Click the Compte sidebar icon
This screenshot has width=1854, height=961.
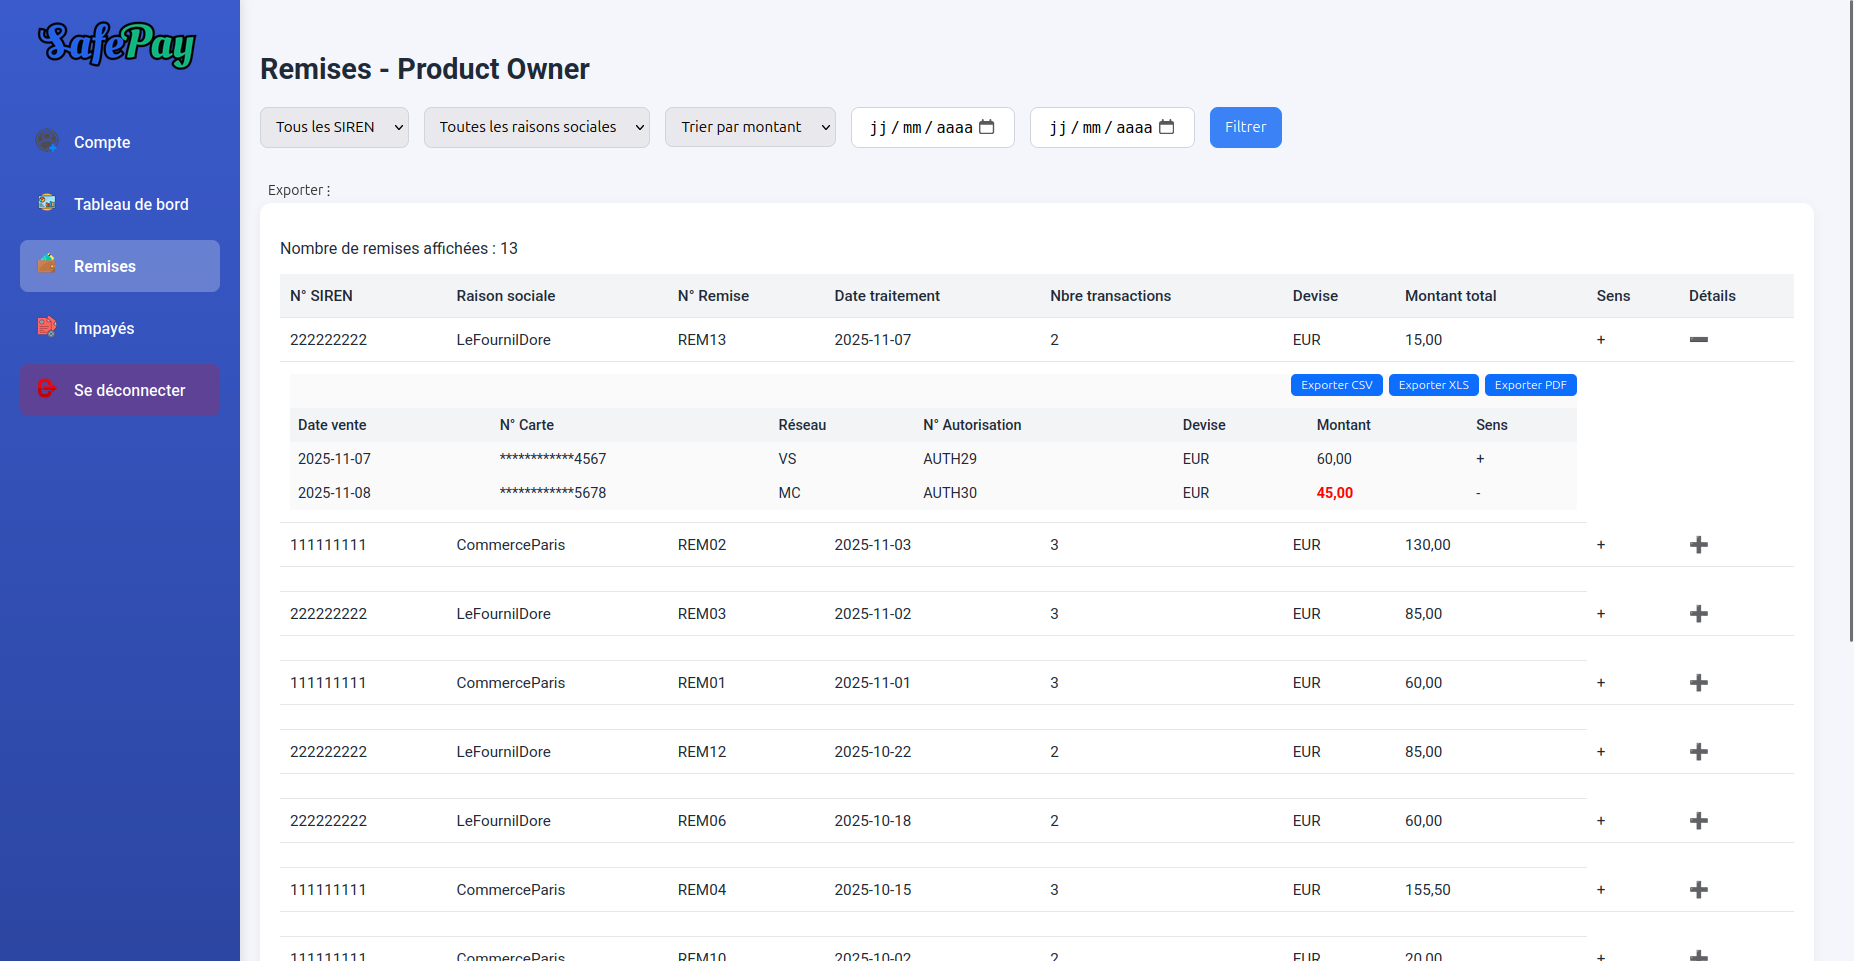coord(47,141)
